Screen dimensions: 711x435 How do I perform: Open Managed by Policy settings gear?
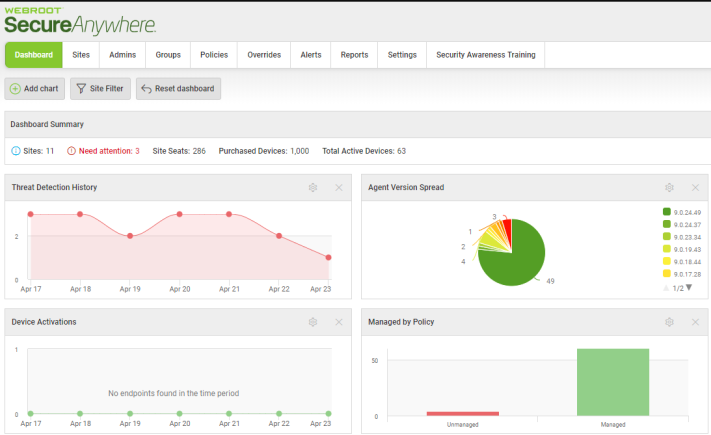pos(669,322)
